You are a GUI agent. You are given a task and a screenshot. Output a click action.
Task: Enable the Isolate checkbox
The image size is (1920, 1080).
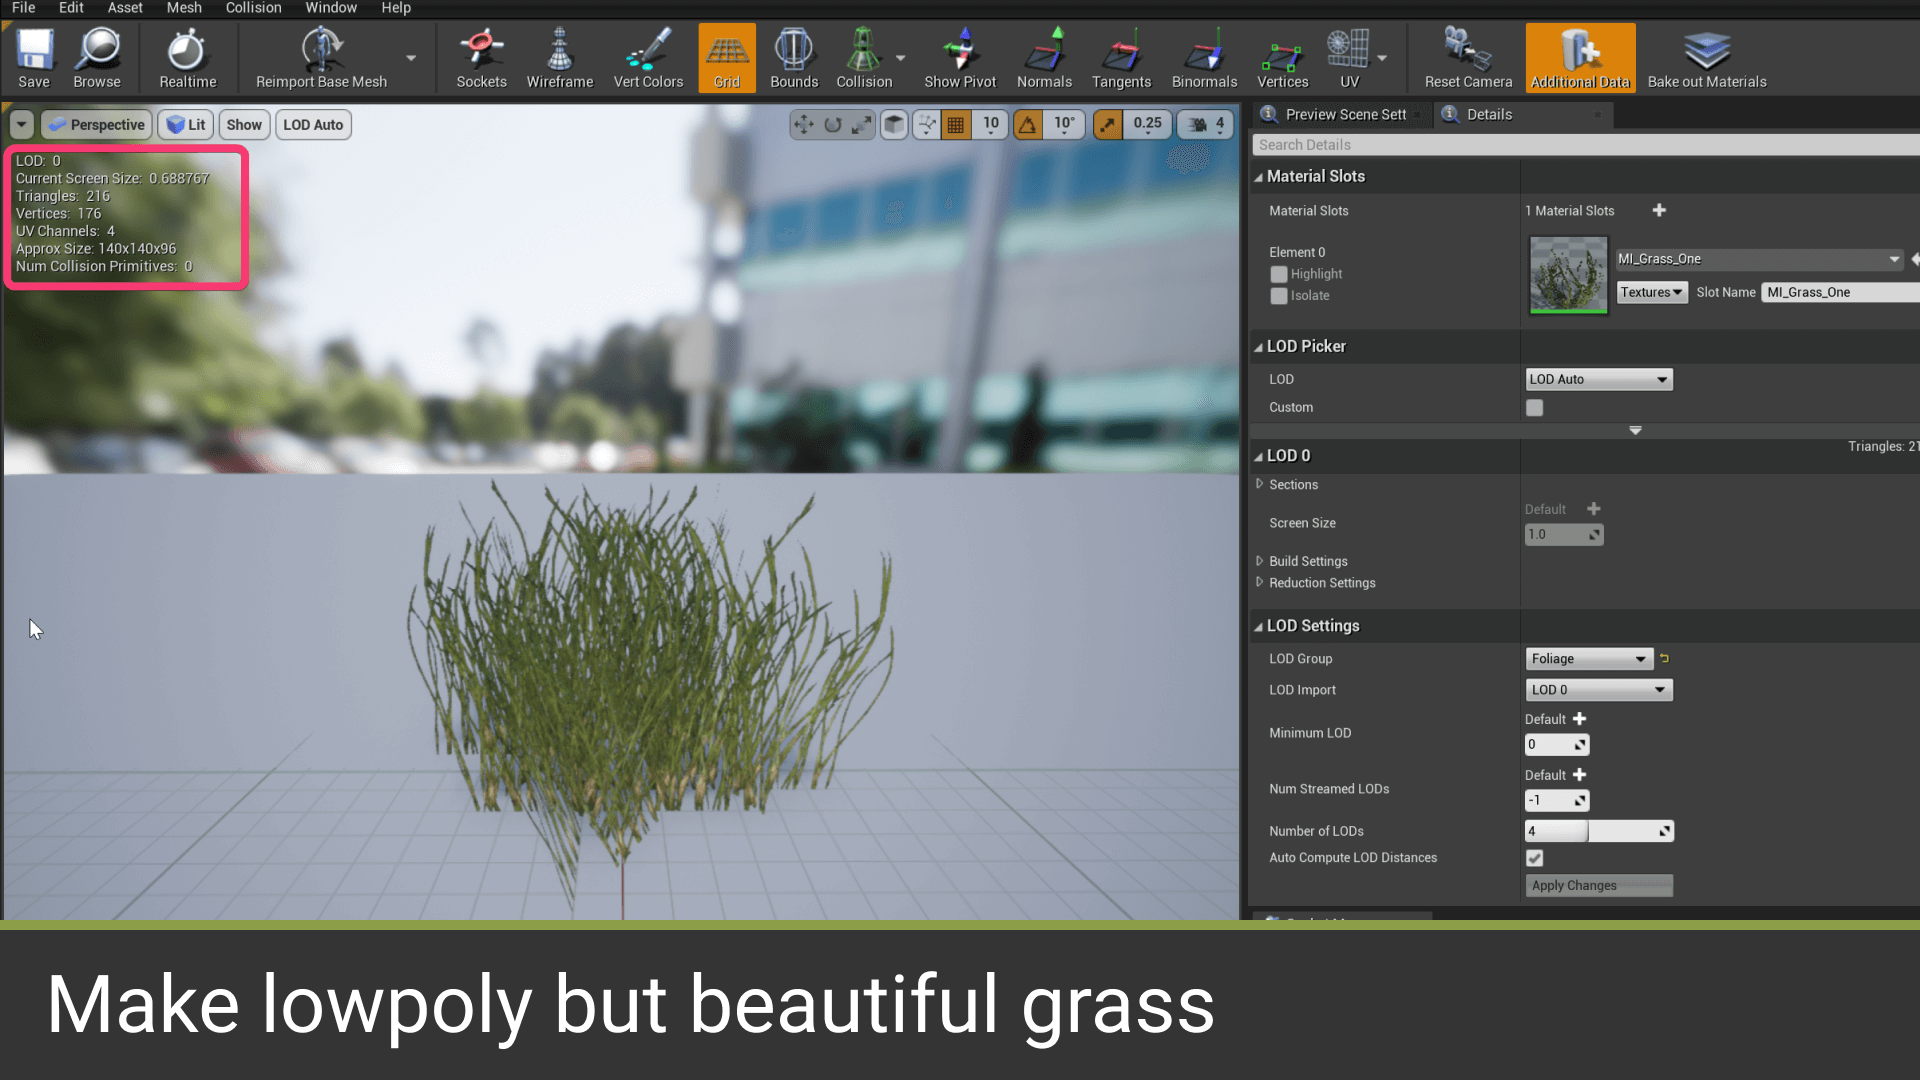pos(1278,296)
